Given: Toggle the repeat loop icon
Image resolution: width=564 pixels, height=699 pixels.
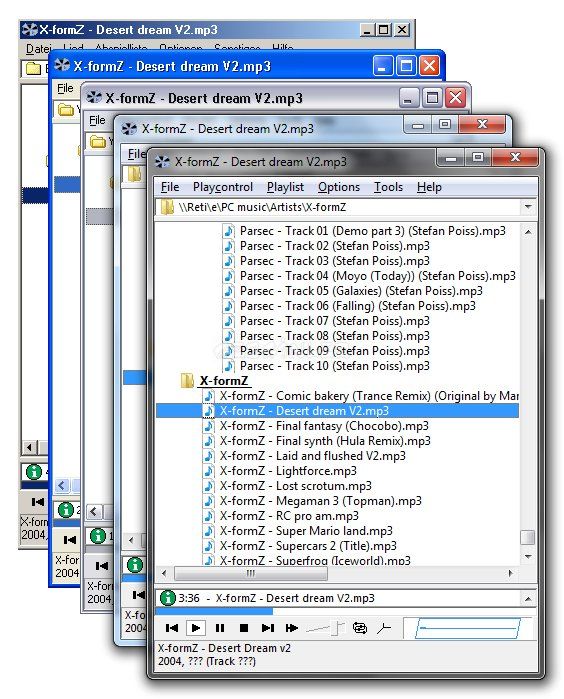Looking at the screenshot, I should [x=360, y=628].
